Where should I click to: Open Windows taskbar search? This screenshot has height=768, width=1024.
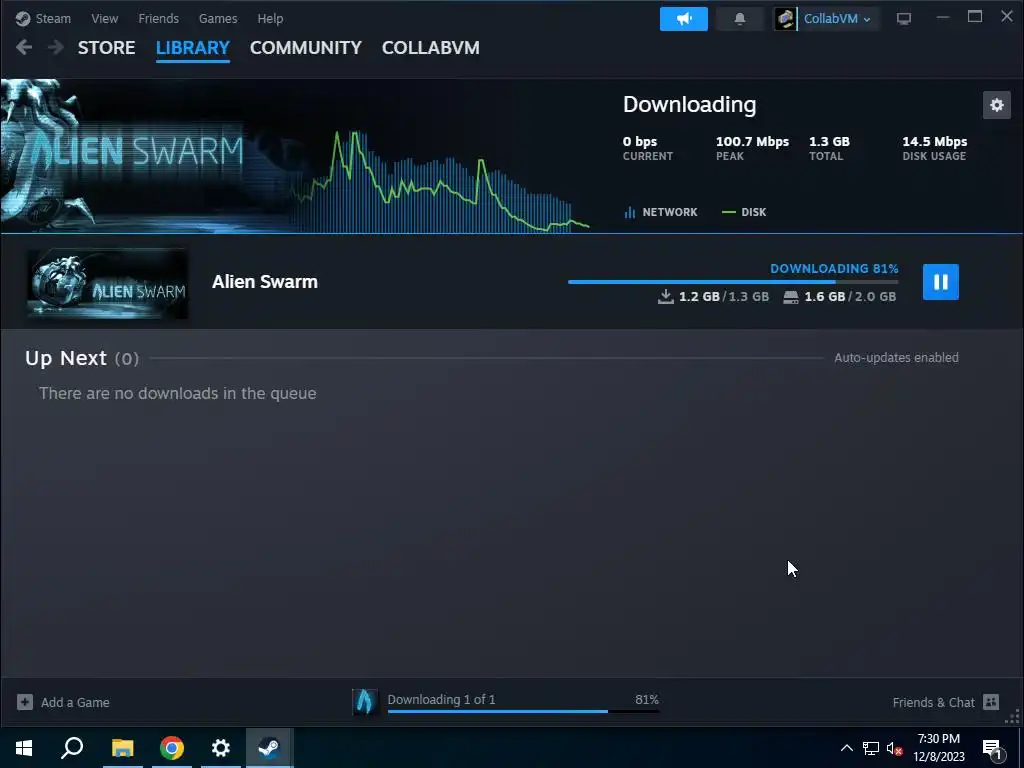click(72, 748)
